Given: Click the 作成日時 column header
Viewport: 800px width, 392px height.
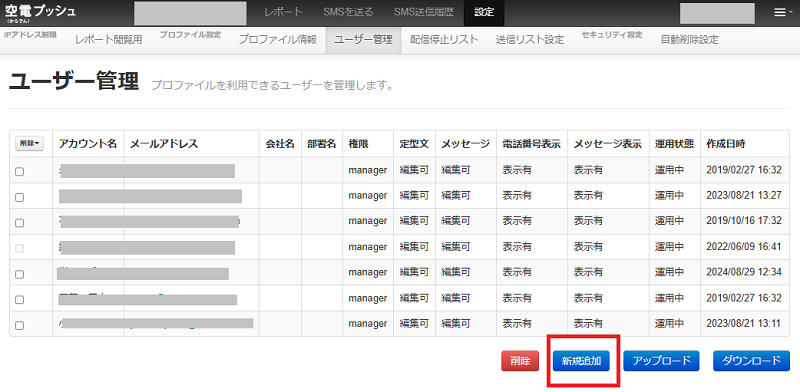Looking at the screenshot, I should [726, 144].
